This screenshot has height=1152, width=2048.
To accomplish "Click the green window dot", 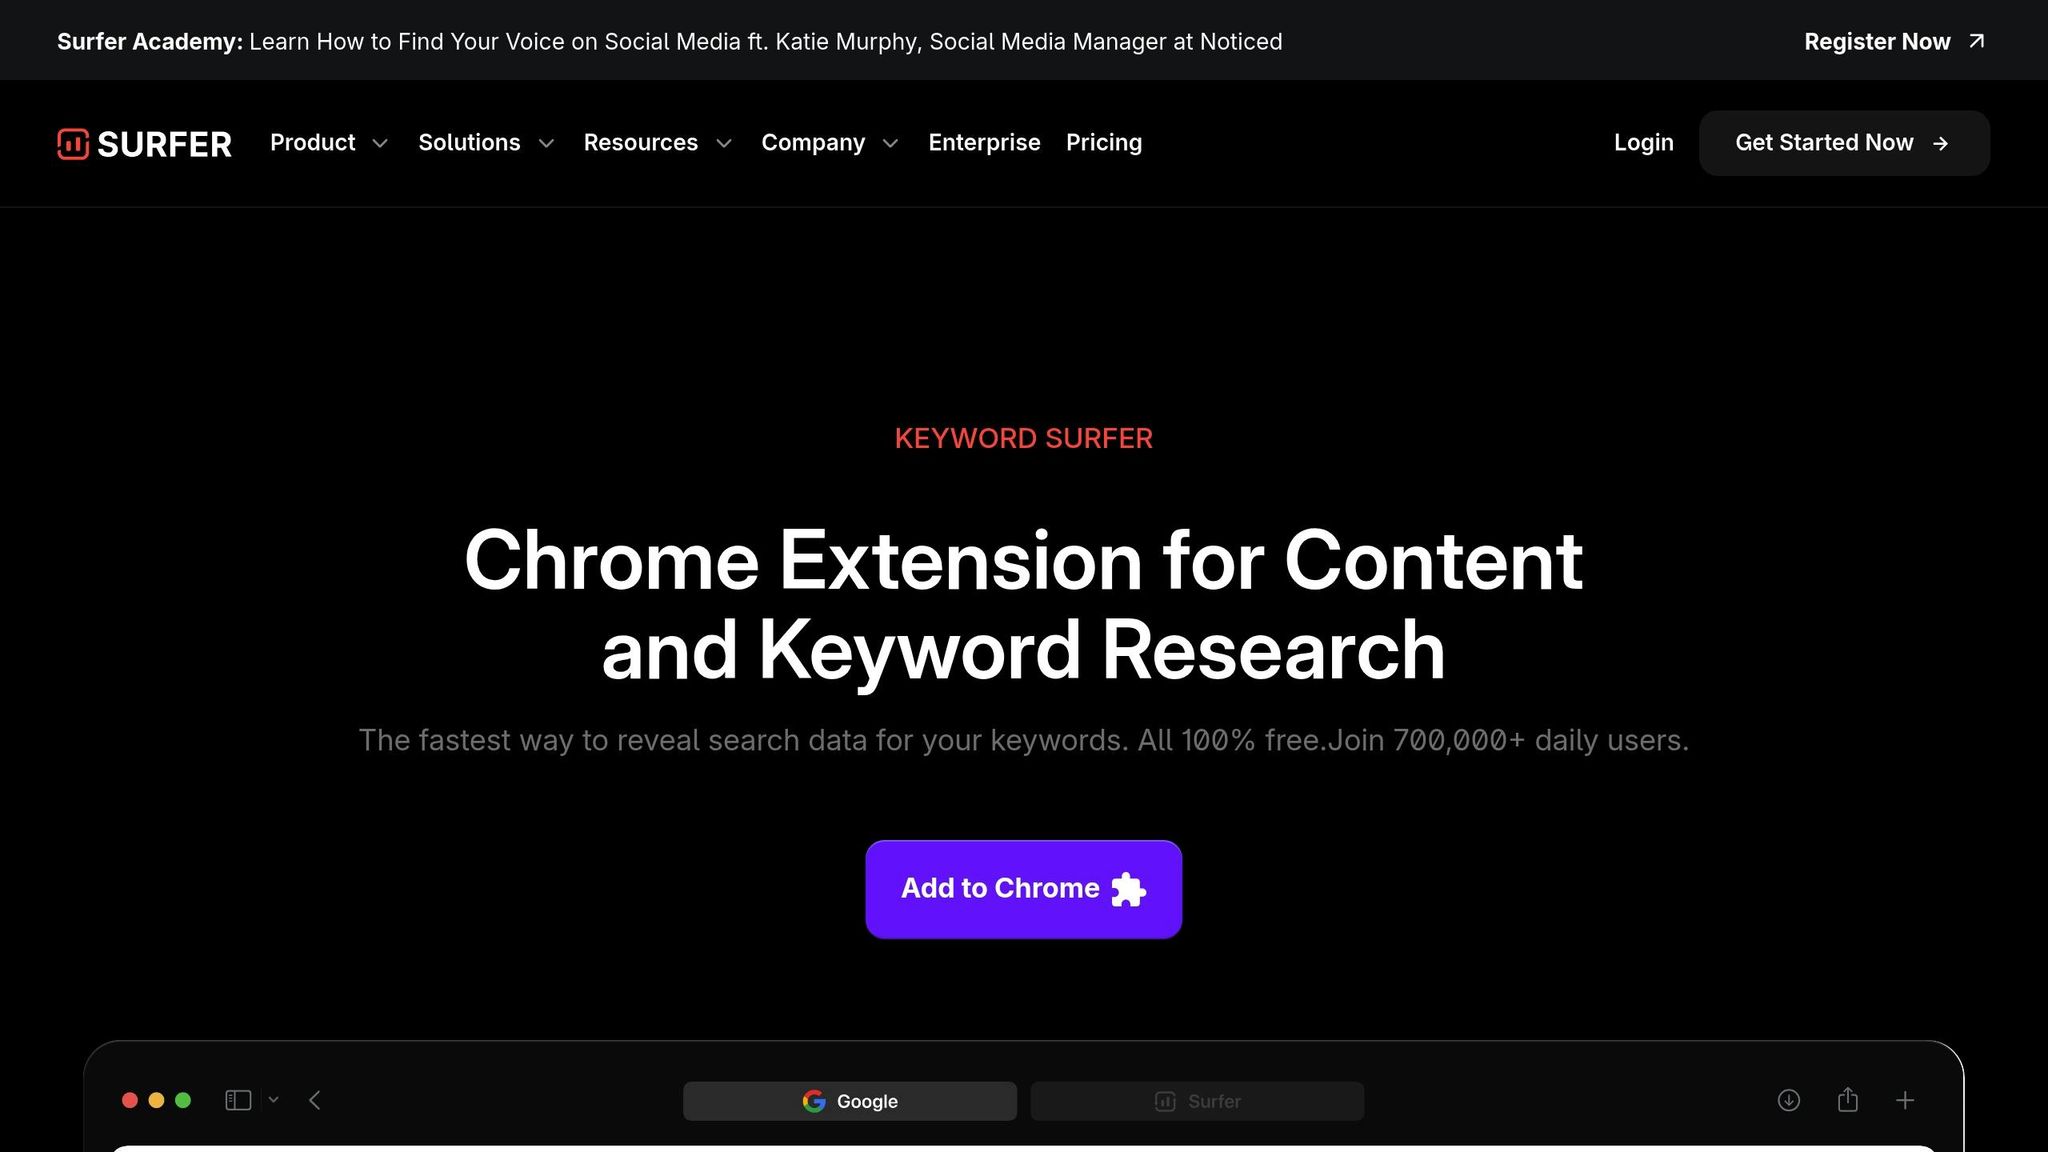I will pos(183,1100).
